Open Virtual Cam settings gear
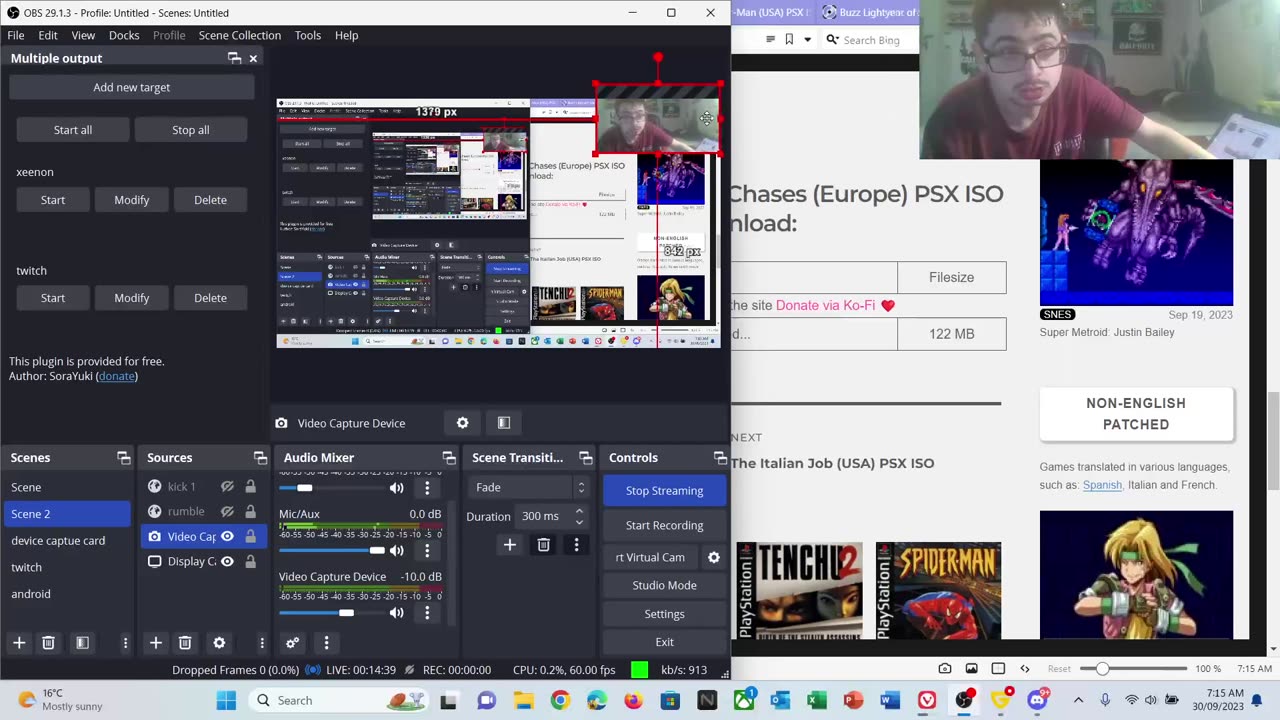 (x=714, y=557)
